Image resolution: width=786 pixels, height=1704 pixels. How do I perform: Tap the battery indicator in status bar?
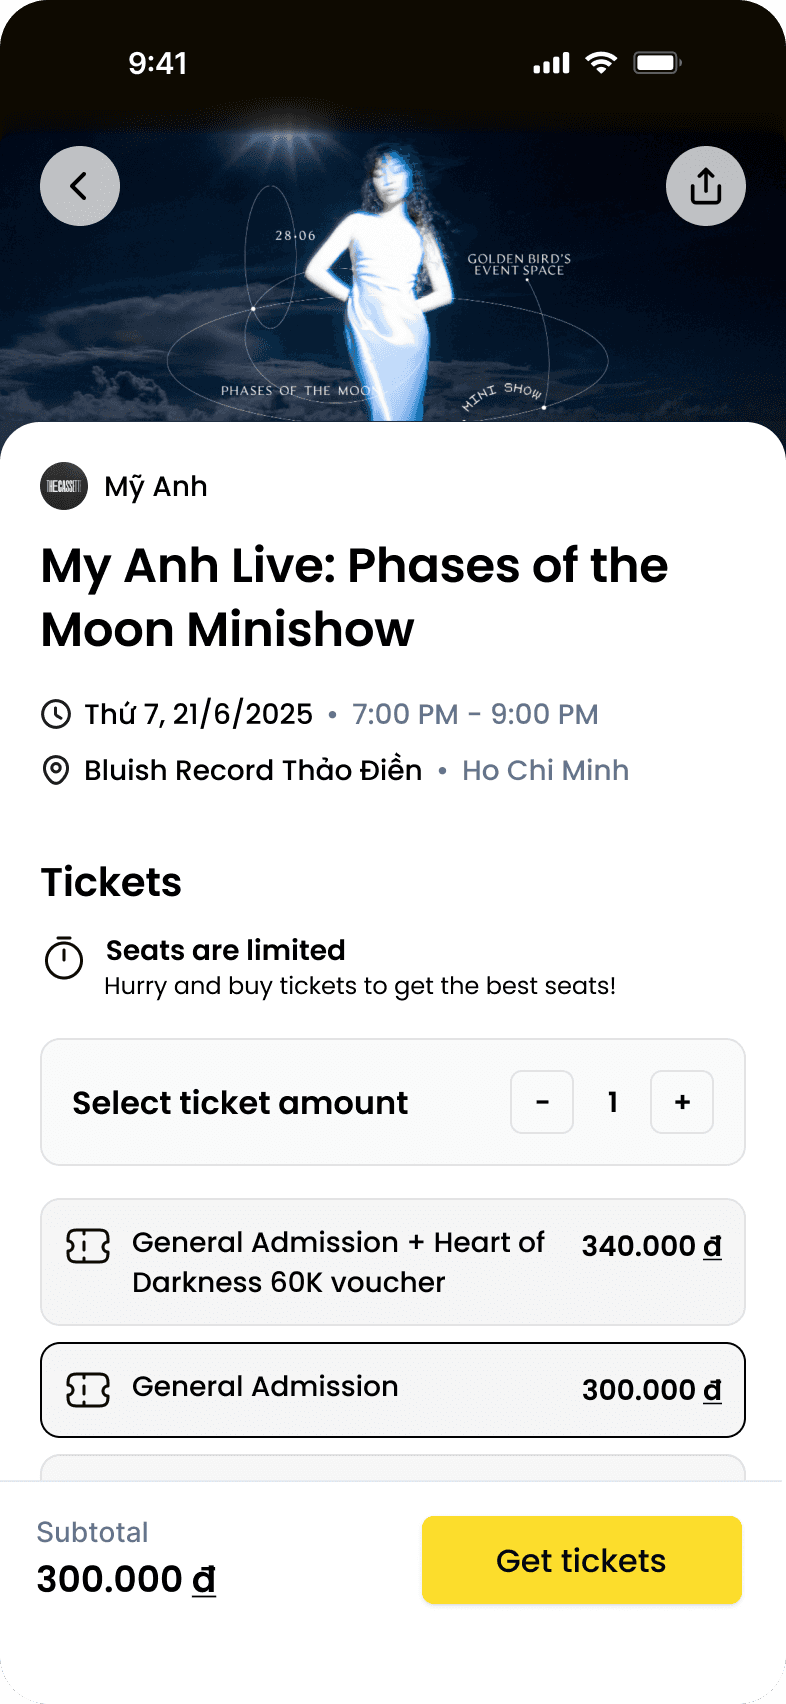tap(657, 64)
